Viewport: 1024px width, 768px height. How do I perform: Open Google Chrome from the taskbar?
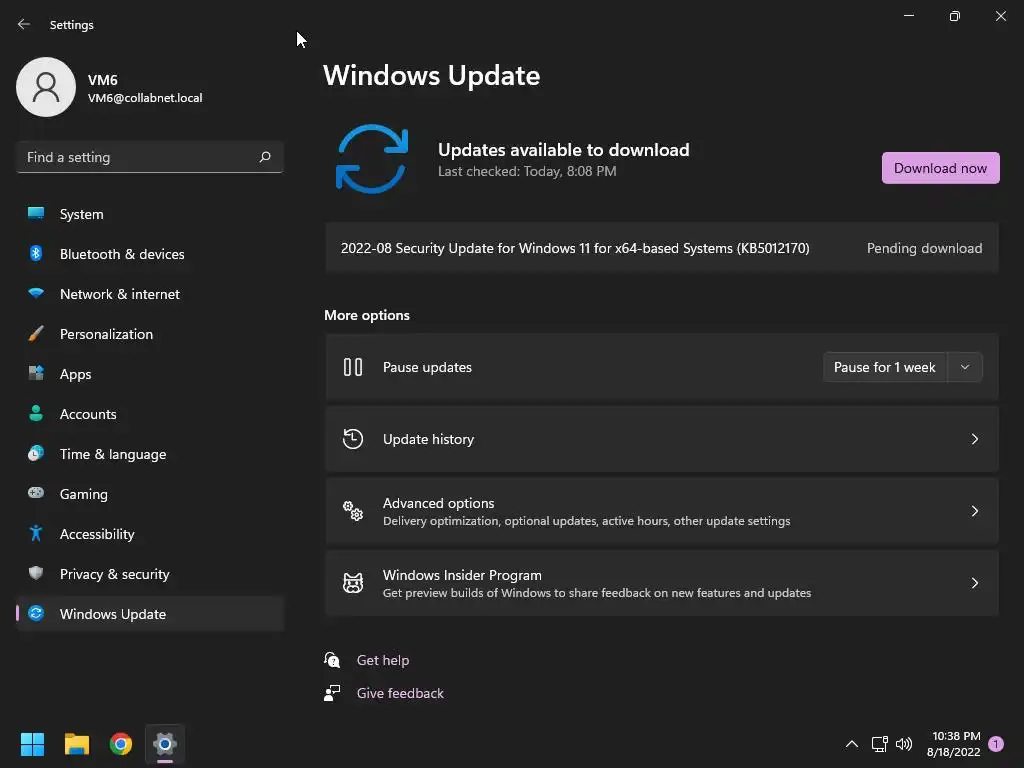click(x=121, y=744)
